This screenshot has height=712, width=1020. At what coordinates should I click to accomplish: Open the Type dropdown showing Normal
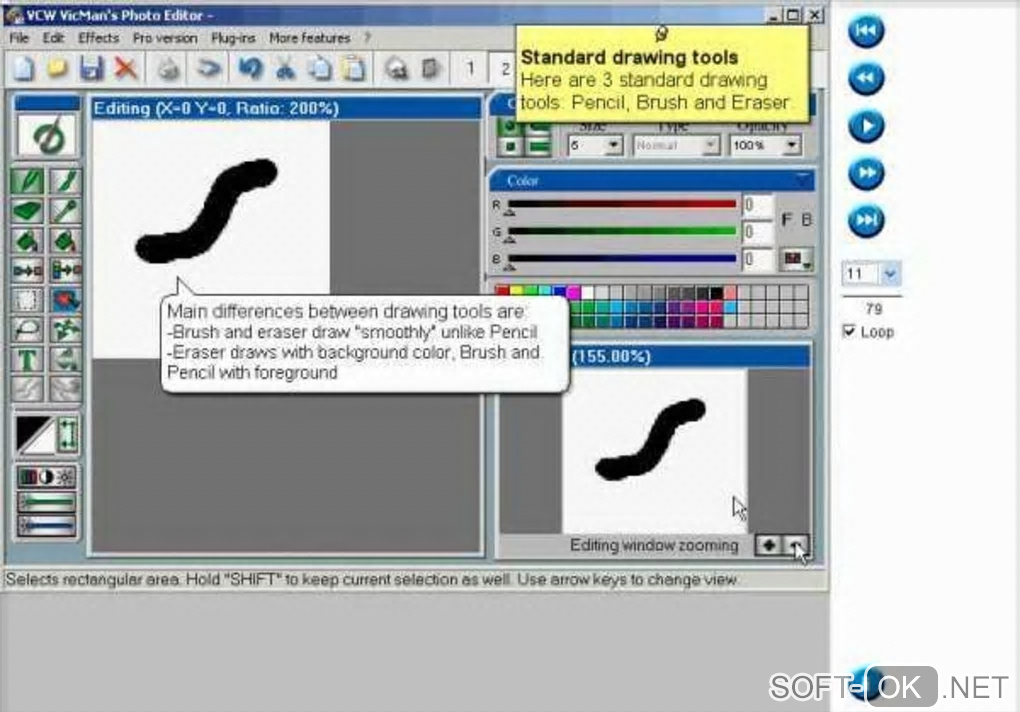coord(711,146)
